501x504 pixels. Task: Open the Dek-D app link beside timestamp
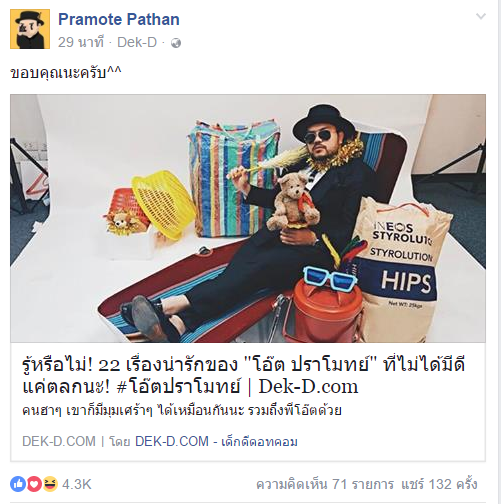coord(137,43)
